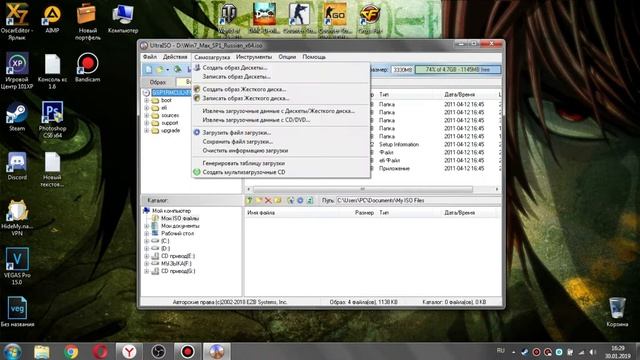Click the go up folder icon in catalog toolbar
This screenshot has width=640, height=360.
coord(249,200)
